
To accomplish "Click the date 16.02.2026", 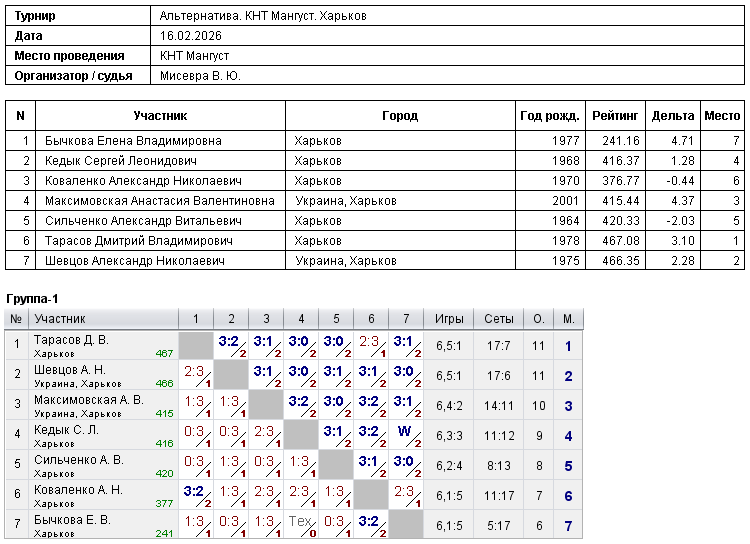I will click(x=190, y=36).
